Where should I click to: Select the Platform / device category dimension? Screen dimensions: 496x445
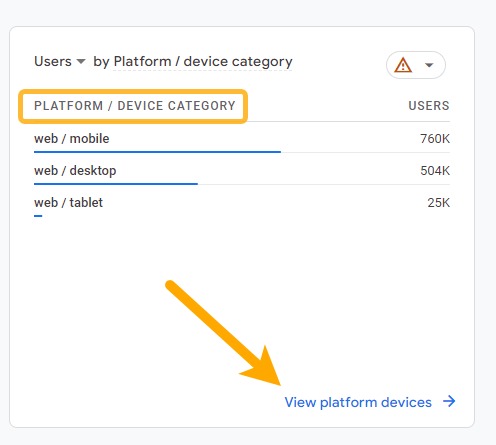coord(203,62)
